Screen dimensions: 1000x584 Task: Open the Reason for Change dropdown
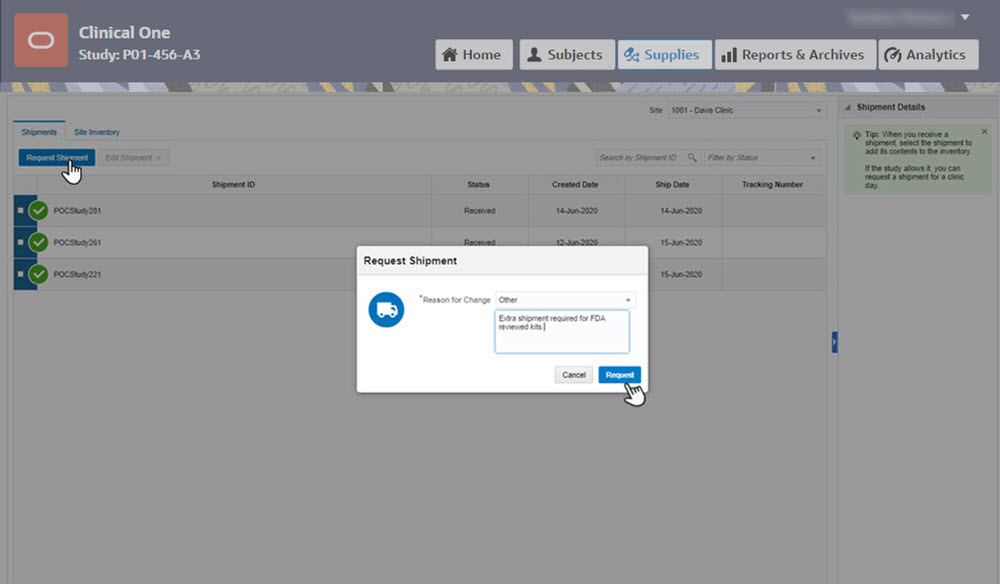tap(565, 300)
